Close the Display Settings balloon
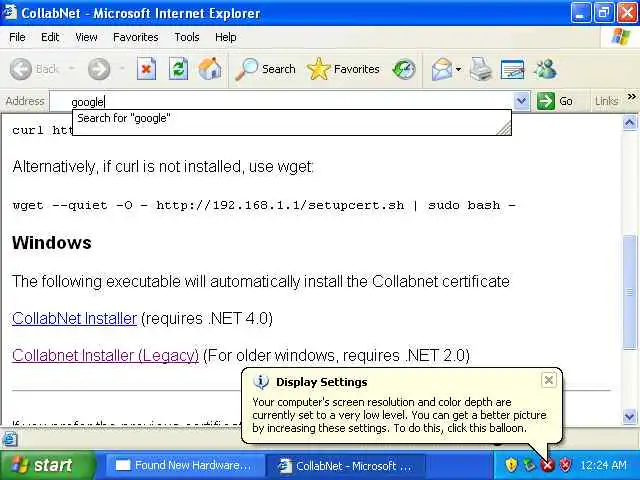 549,380
